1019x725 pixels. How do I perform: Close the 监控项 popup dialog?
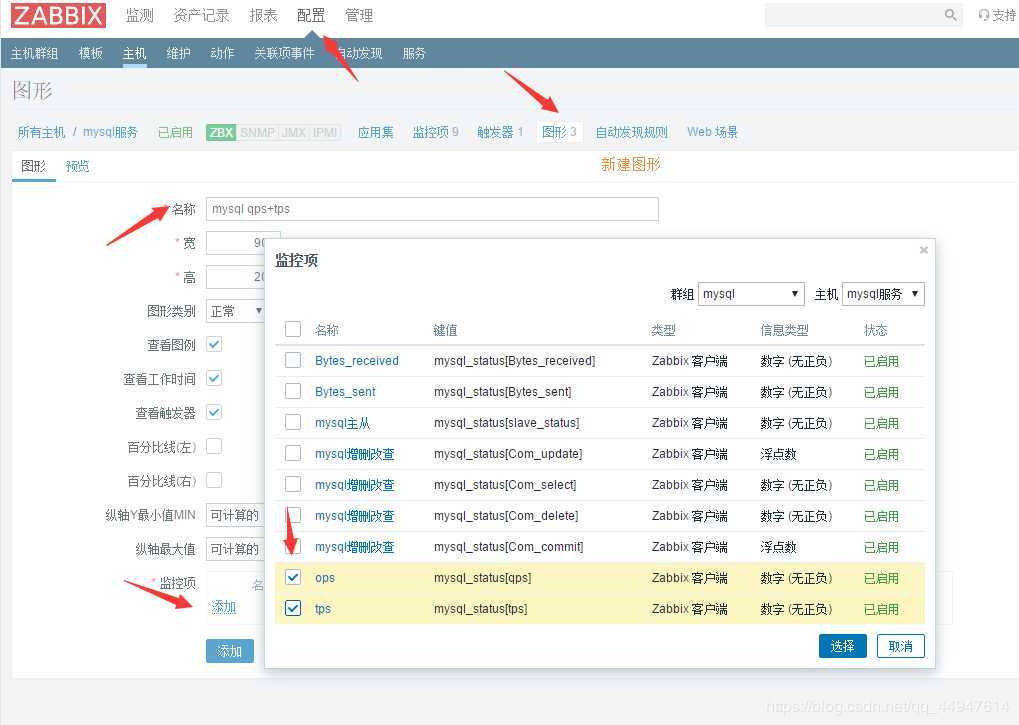pyautogui.click(x=923, y=250)
